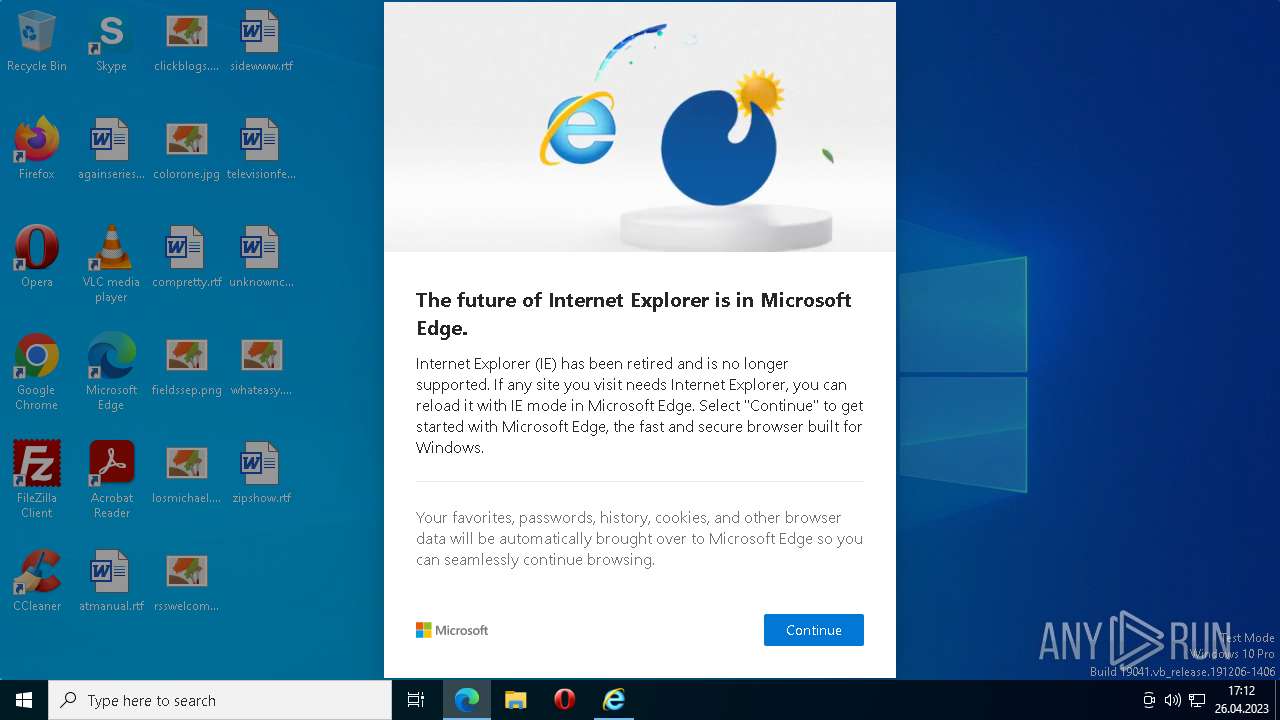Select the VLC media player shortcut
The image size is (1280, 720).
(111, 264)
